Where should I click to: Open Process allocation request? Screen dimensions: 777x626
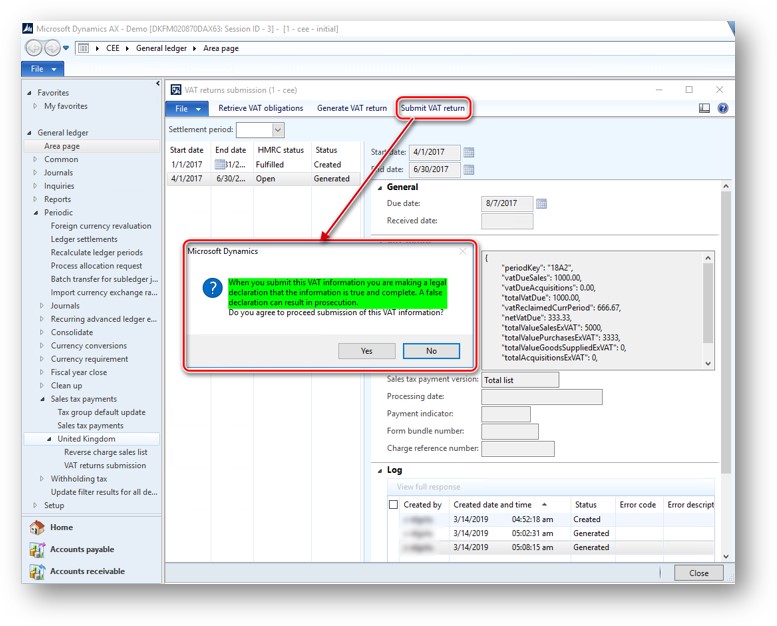click(x=96, y=266)
